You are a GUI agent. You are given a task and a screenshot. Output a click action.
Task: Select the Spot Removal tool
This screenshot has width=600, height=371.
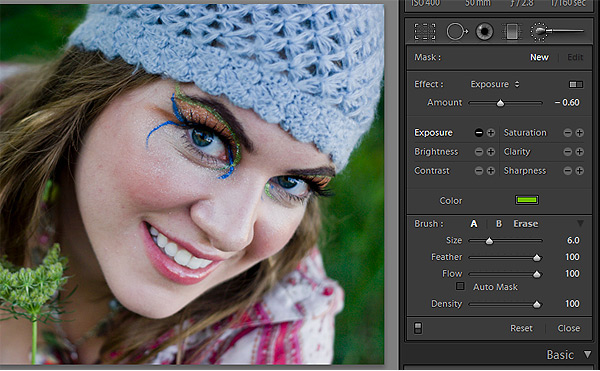point(457,31)
